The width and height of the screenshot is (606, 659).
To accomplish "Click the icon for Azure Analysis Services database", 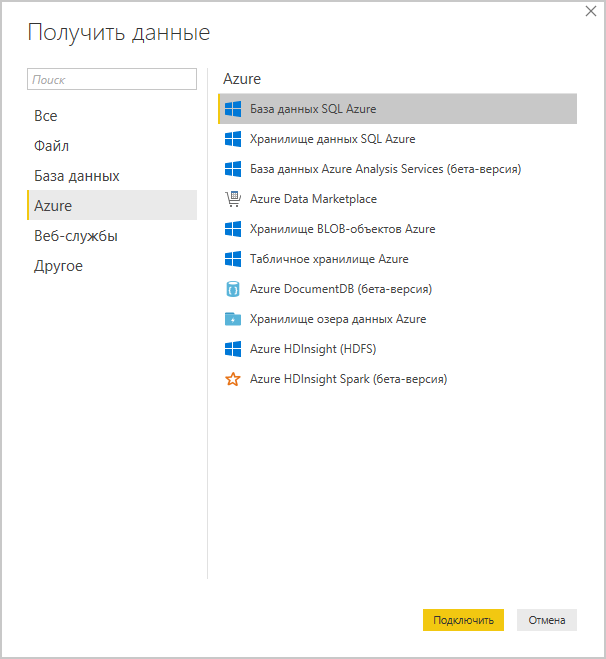I will (233, 169).
